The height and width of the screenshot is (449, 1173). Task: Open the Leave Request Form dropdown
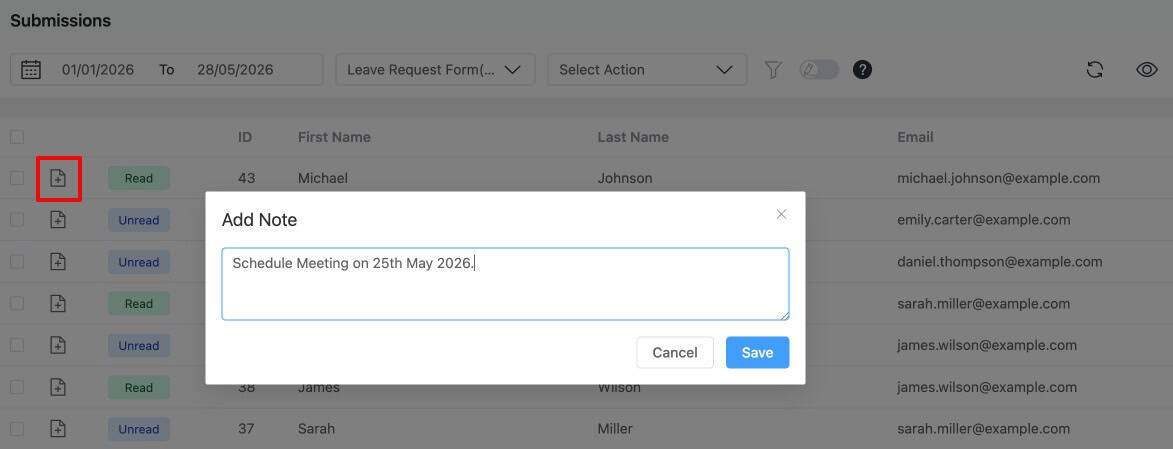435,70
